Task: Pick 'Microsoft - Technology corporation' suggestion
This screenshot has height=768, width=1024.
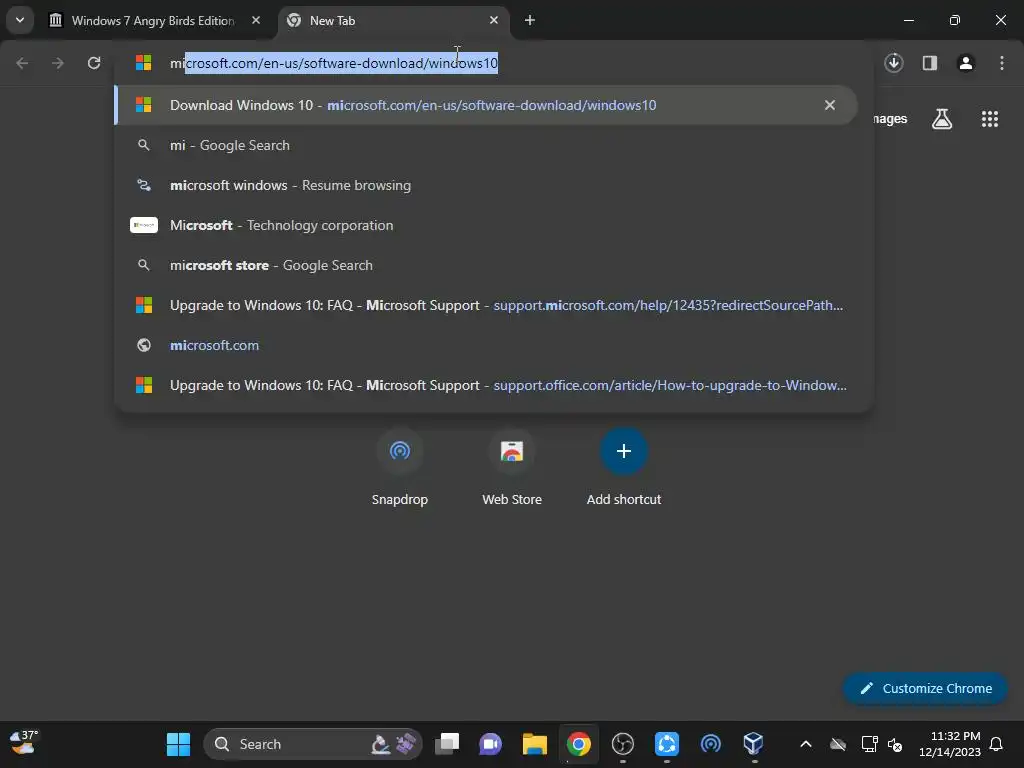Action: pos(486,225)
